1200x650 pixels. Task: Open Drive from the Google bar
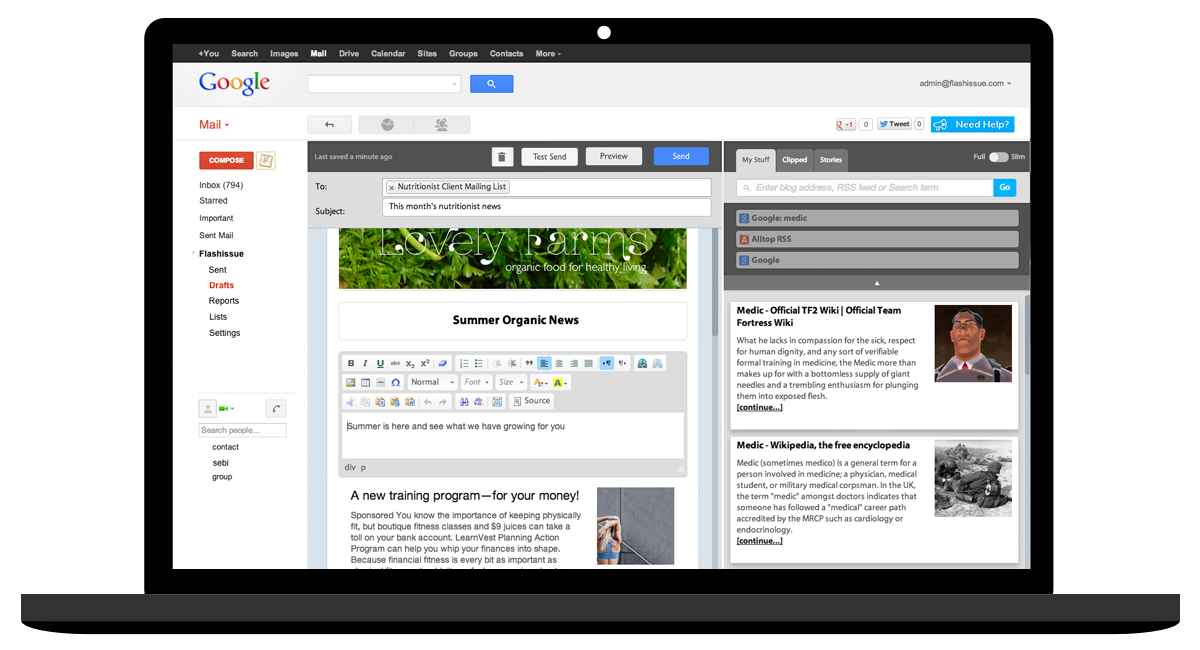point(349,54)
